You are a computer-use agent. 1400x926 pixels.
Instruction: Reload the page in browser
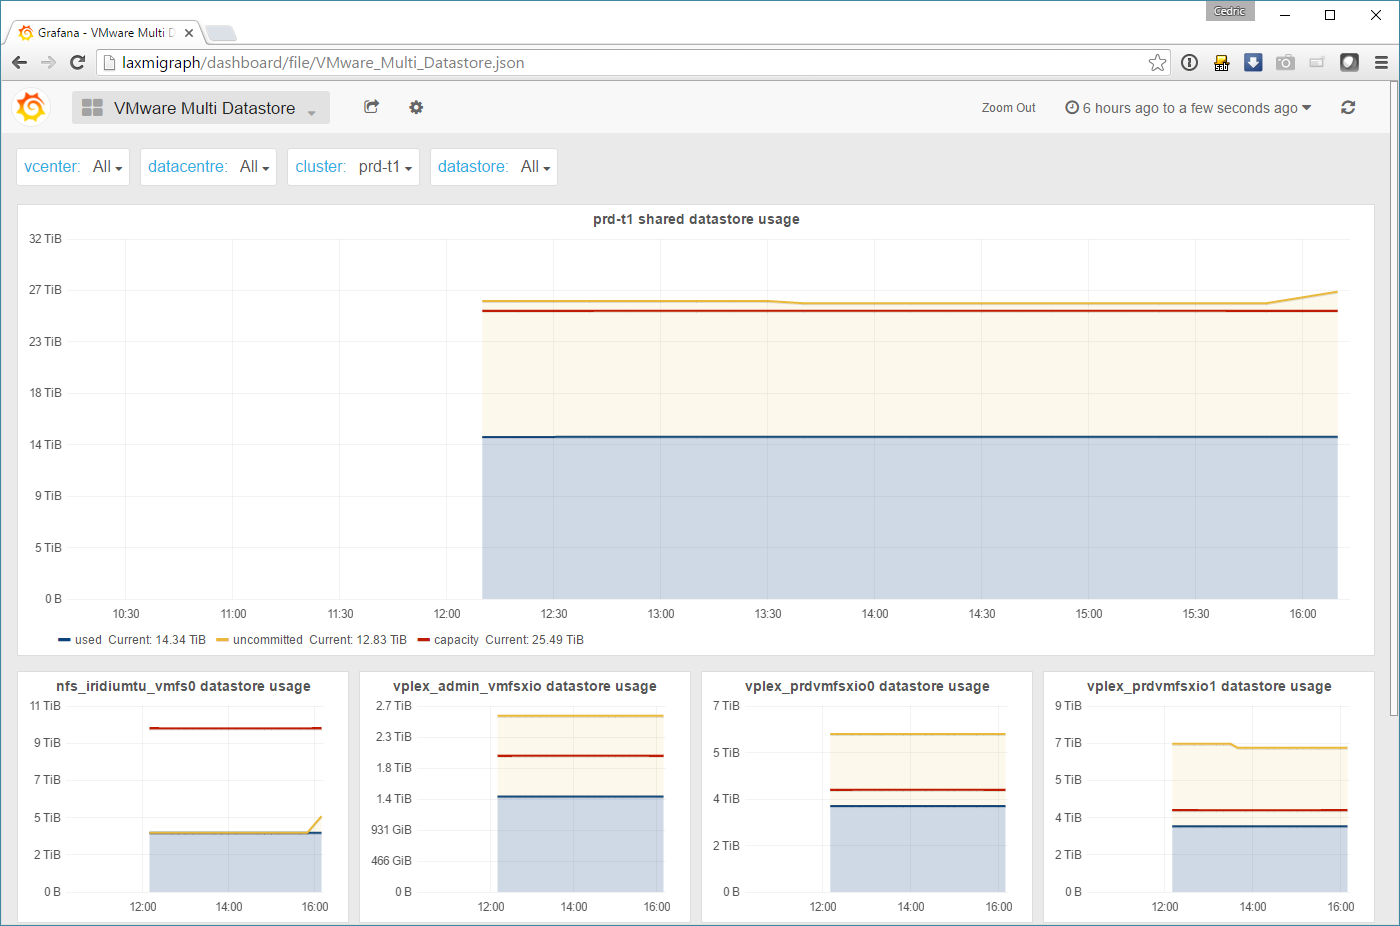tap(77, 63)
